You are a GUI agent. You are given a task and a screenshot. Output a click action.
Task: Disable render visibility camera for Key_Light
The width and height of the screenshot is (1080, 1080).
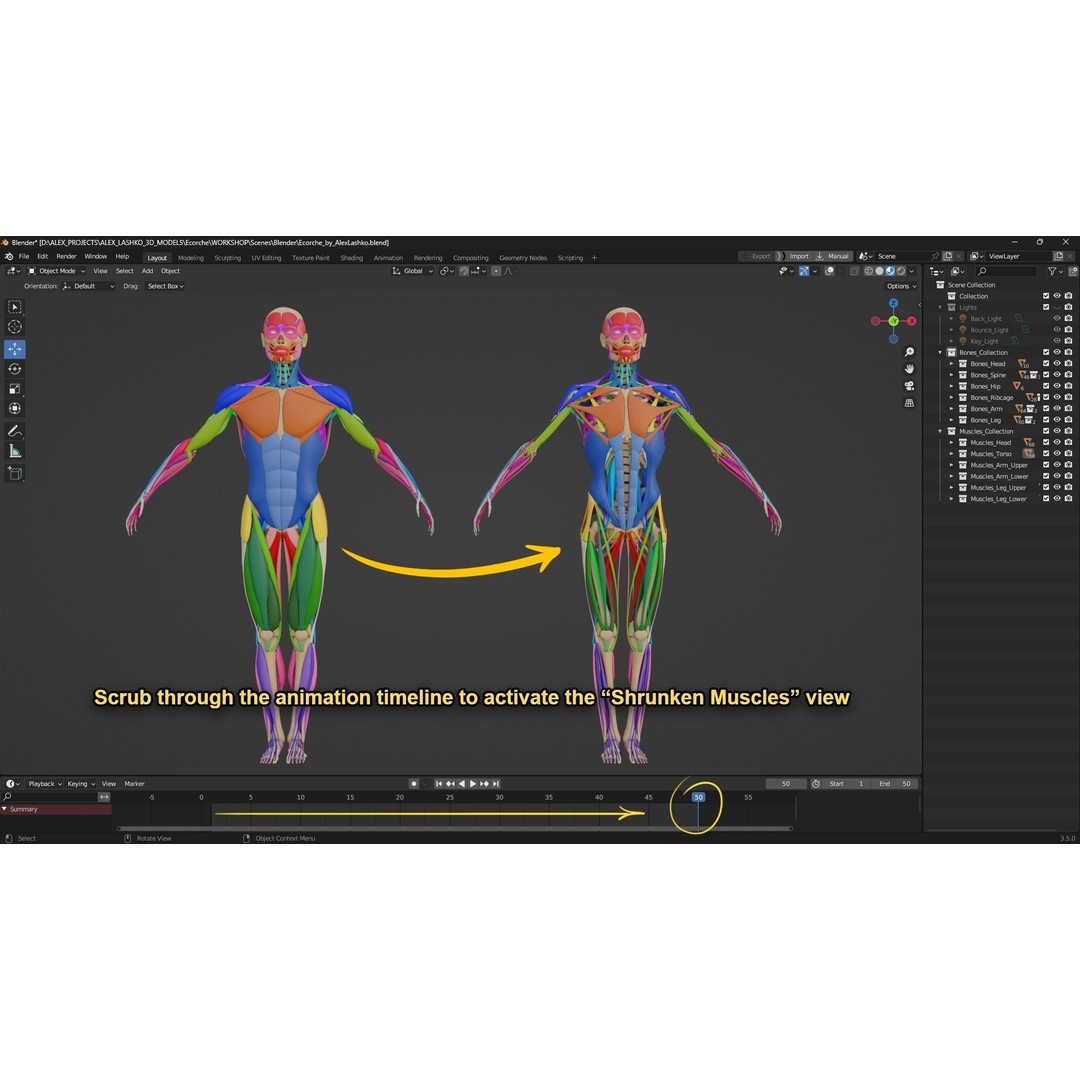1068,341
